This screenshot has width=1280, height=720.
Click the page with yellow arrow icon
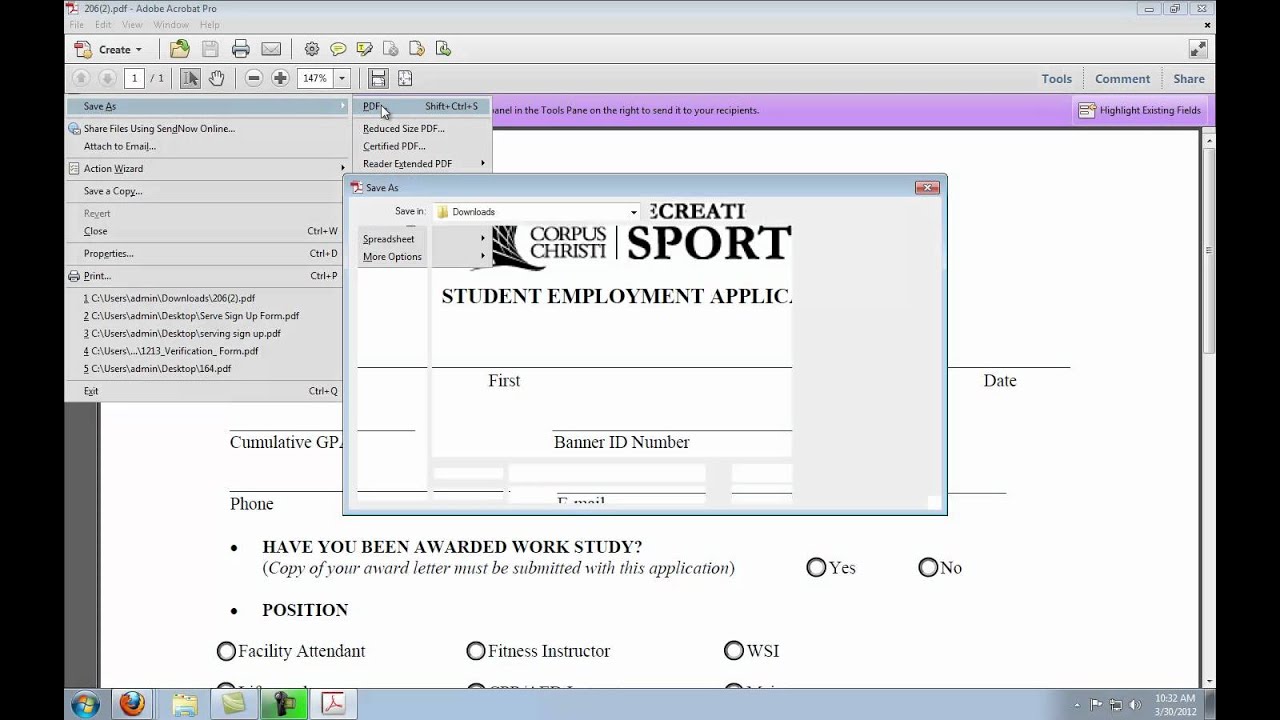[417, 49]
